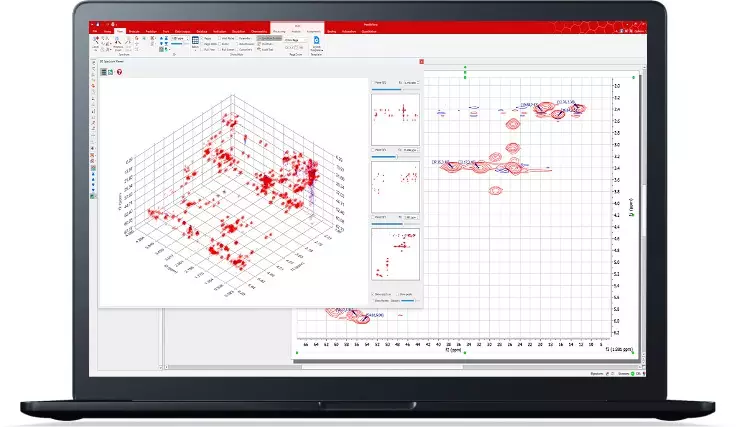Click the vertical scrollbar right of the 2D spectrum

click(644, 211)
